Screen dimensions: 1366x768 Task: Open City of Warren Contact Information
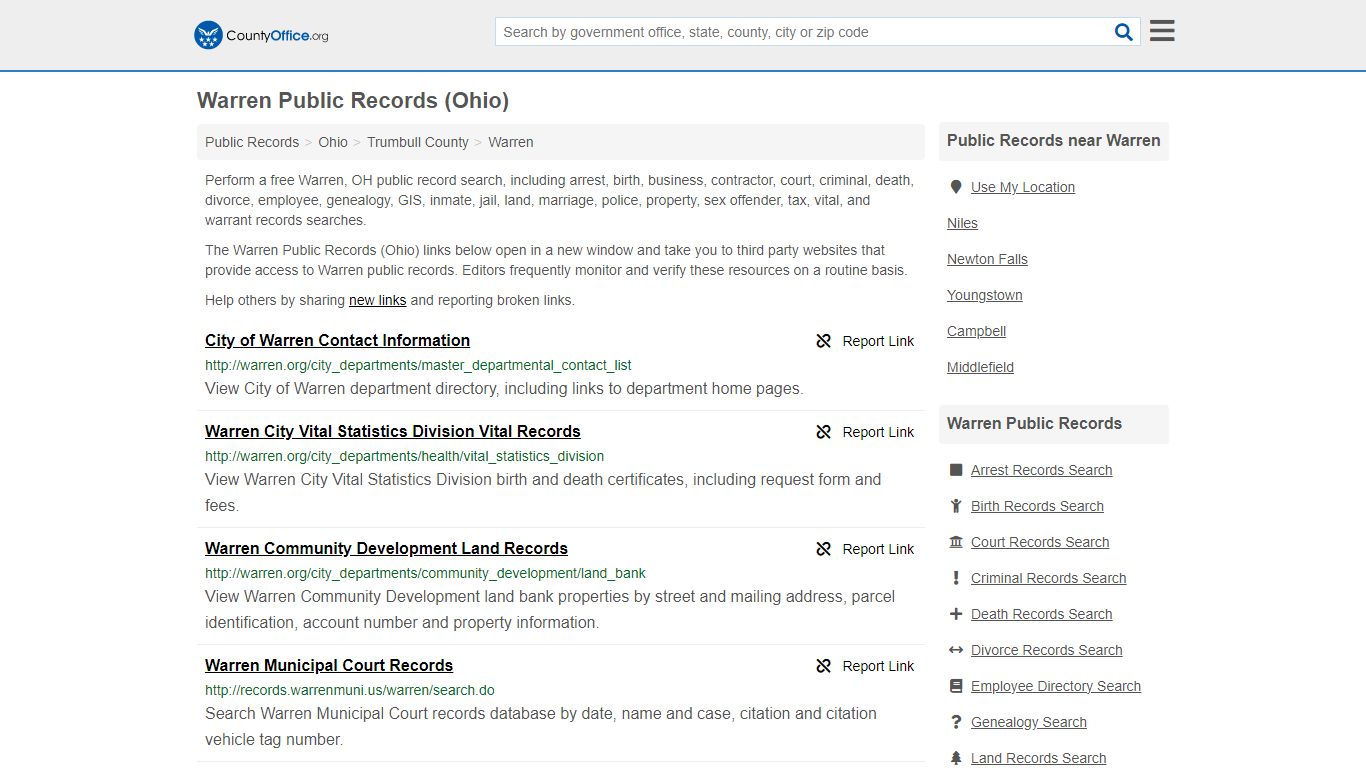pyautogui.click(x=337, y=341)
